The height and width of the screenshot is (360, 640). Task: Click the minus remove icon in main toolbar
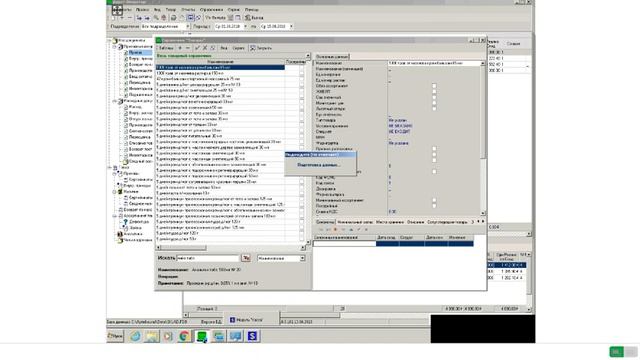(129, 18)
